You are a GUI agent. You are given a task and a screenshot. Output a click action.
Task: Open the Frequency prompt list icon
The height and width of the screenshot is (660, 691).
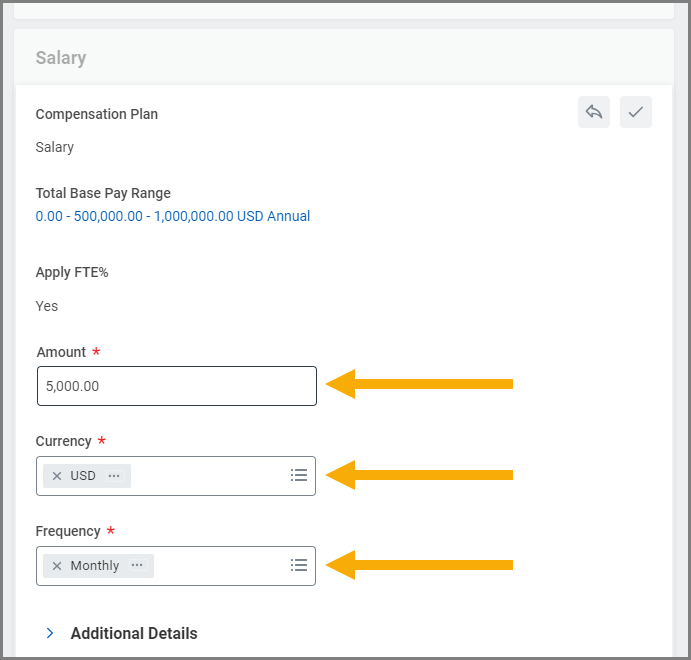click(298, 565)
